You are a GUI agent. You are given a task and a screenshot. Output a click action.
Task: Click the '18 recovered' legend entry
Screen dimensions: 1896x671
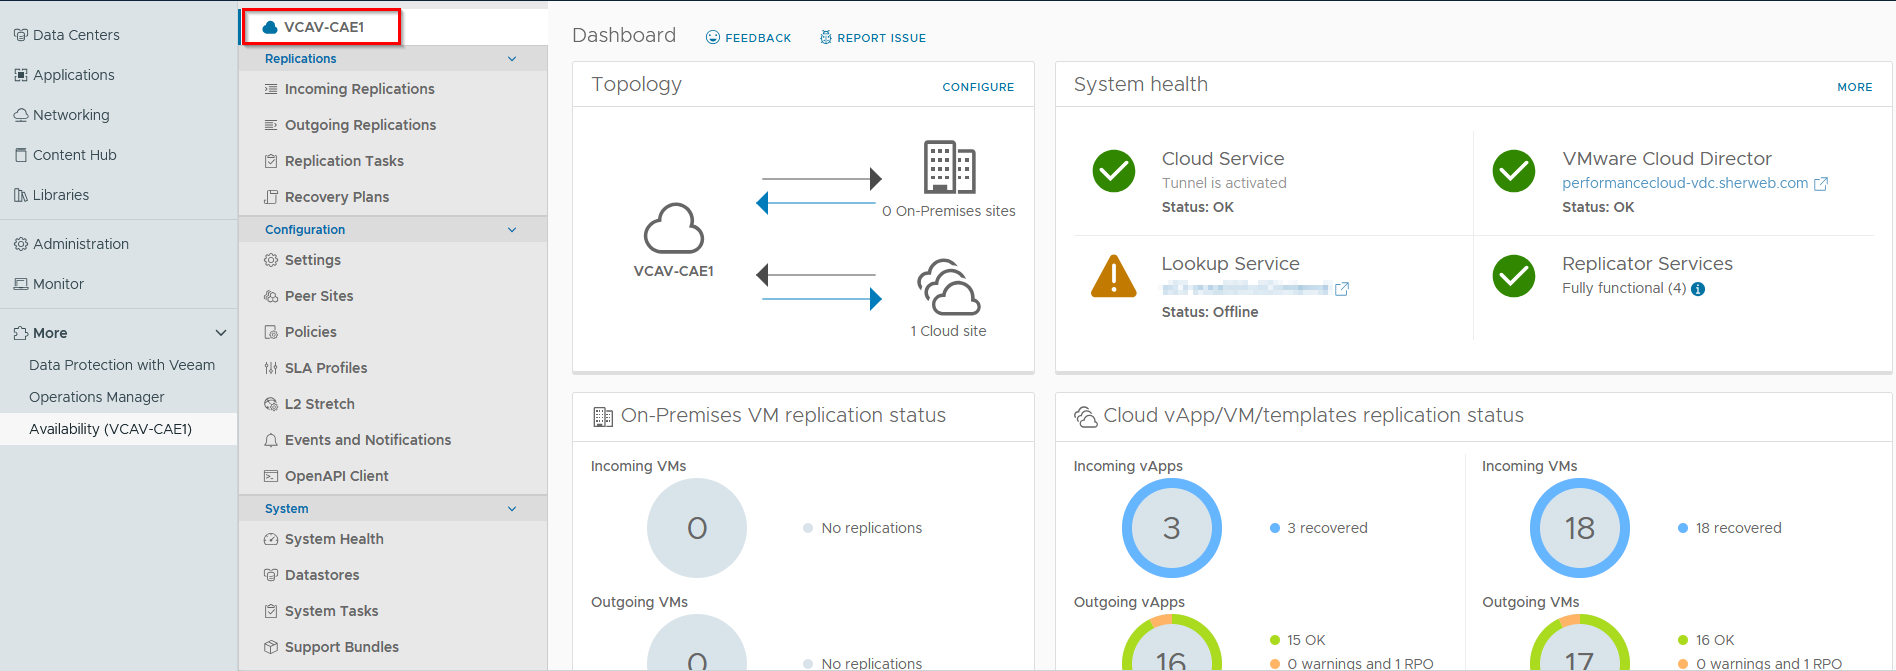point(1730,528)
